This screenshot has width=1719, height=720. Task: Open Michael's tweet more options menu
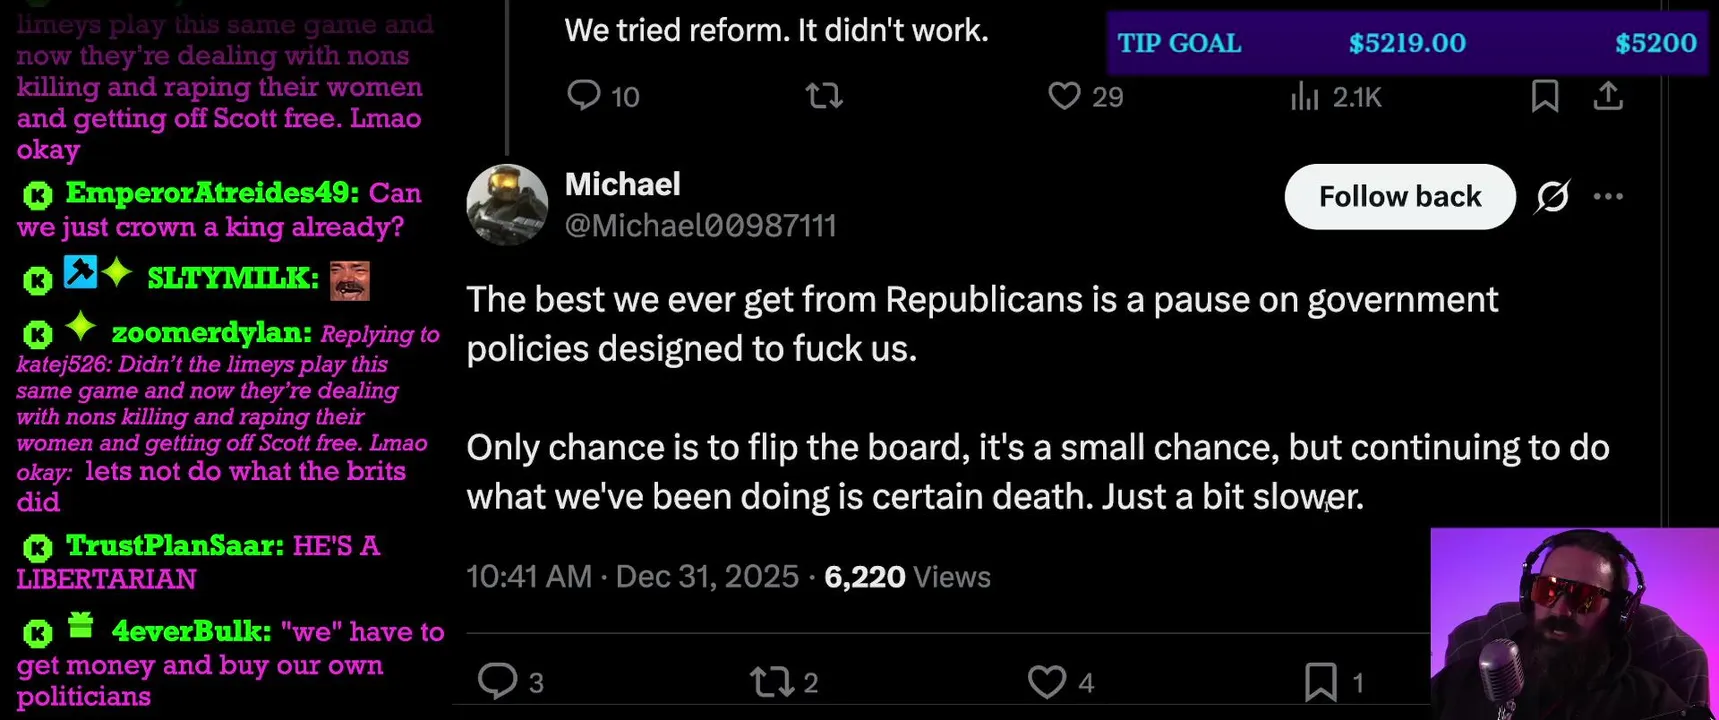[x=1608, y=197]
